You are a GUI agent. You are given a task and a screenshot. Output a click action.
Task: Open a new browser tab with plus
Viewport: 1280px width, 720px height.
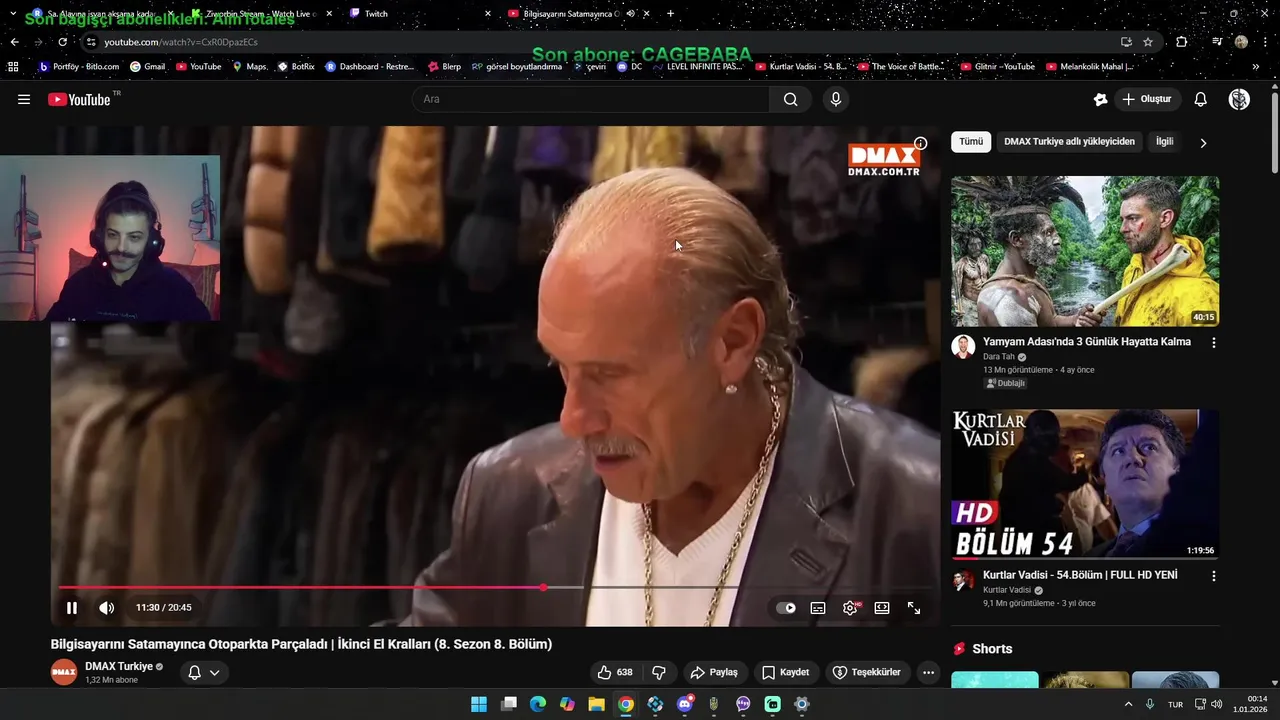point(670,13)
